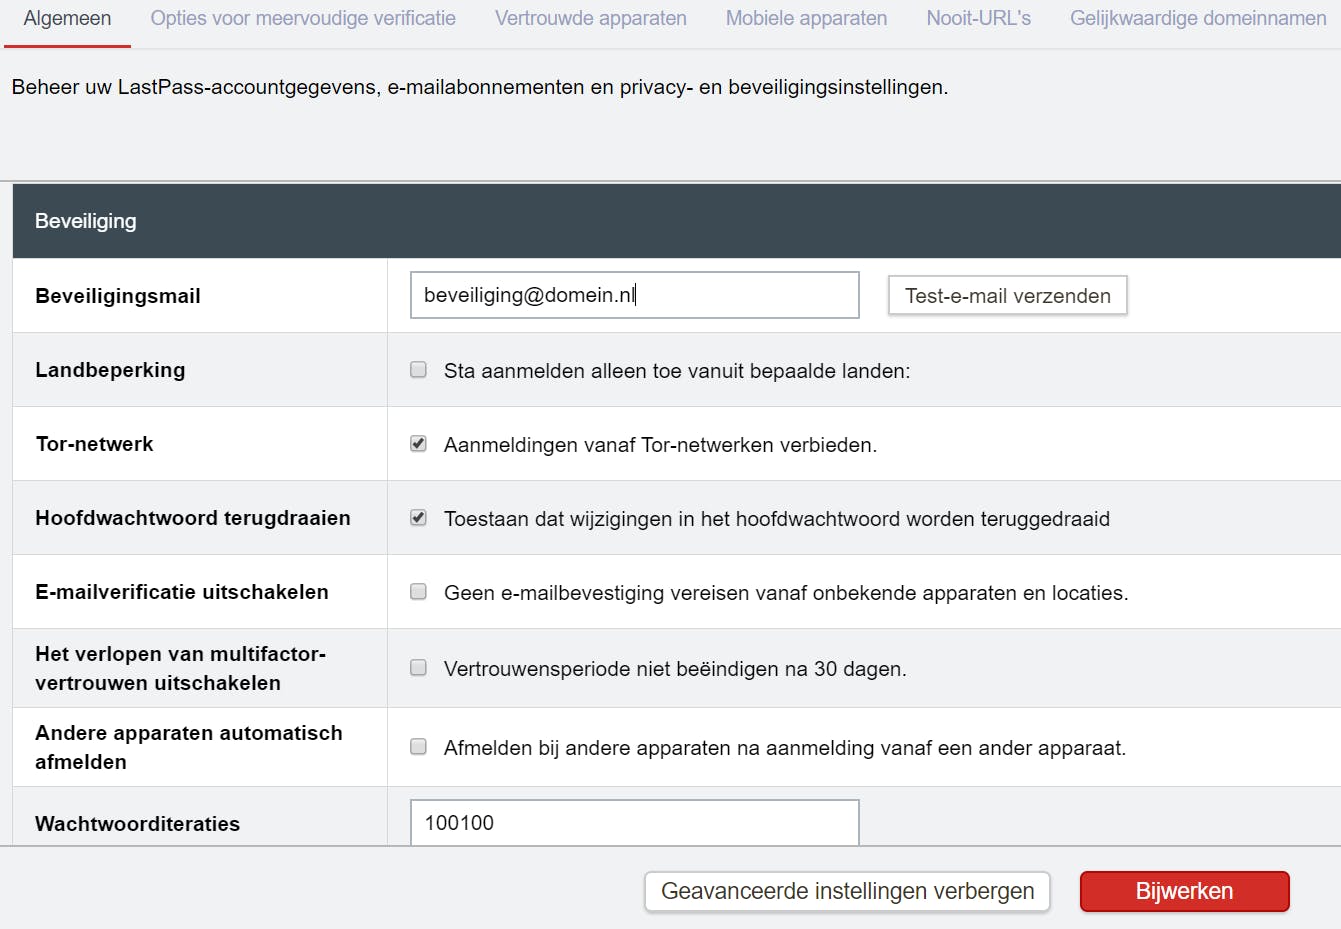Screen dimensions: 1341x929
Task: Check the Vertrouwensperiode niet beëindigen checkbox
Action: (419, 668)
